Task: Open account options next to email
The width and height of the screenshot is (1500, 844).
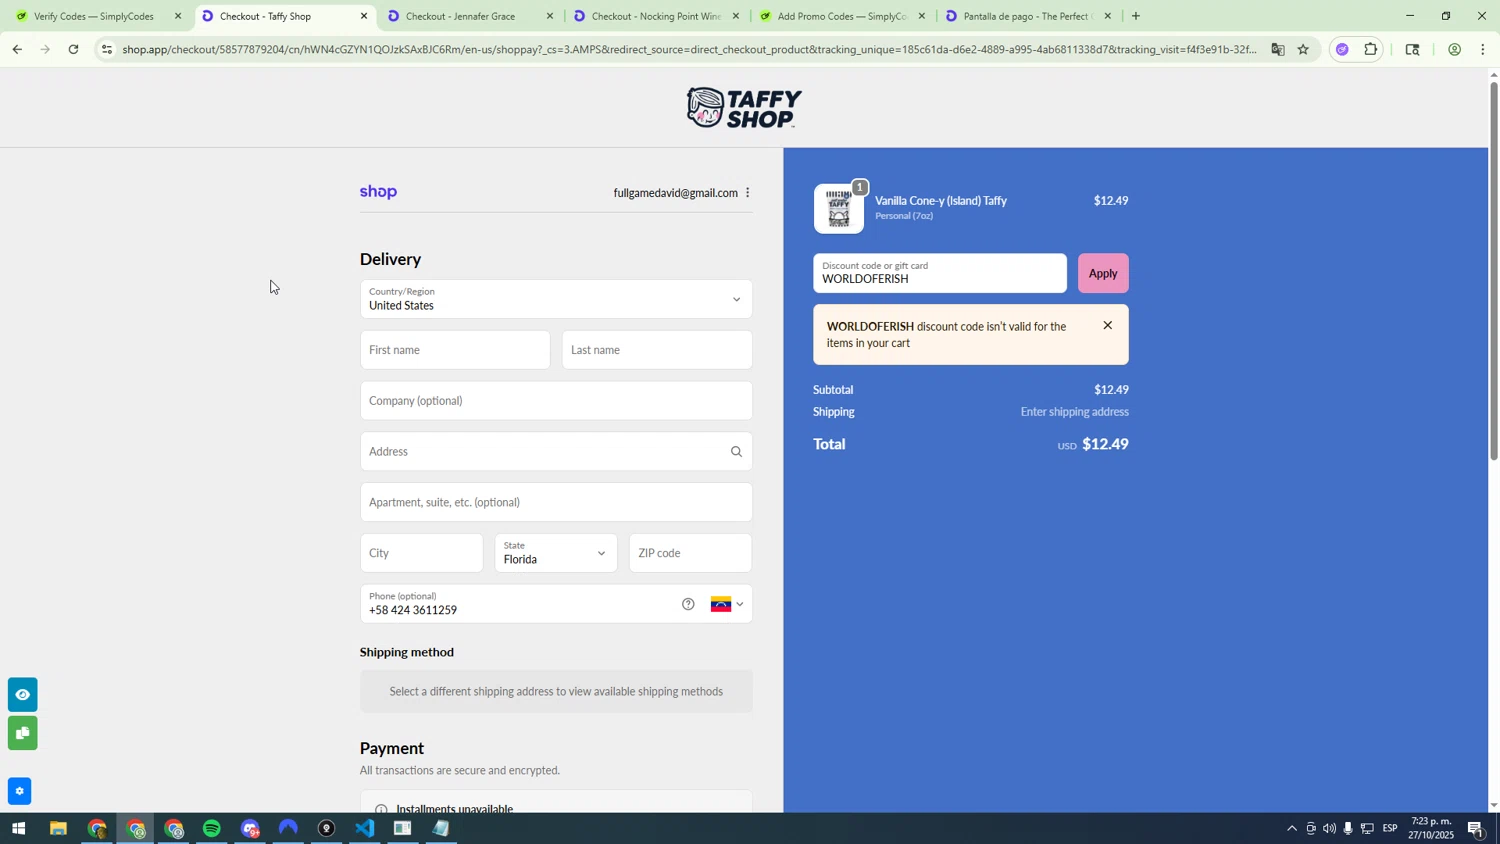Action: pos(747,193)
